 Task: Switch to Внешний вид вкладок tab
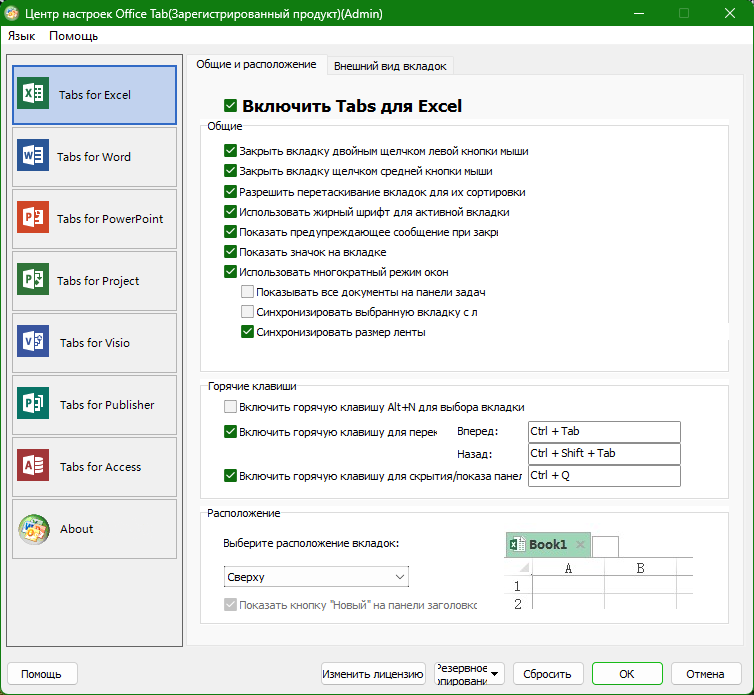(x=390, y=66)
